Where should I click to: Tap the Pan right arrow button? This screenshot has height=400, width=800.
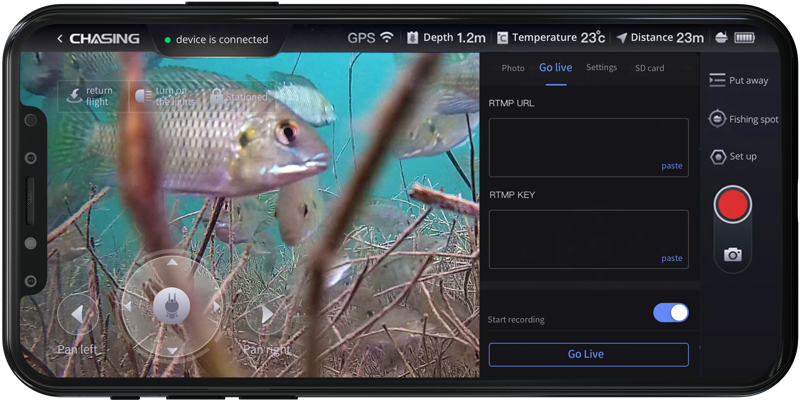(x=266, y=314)
